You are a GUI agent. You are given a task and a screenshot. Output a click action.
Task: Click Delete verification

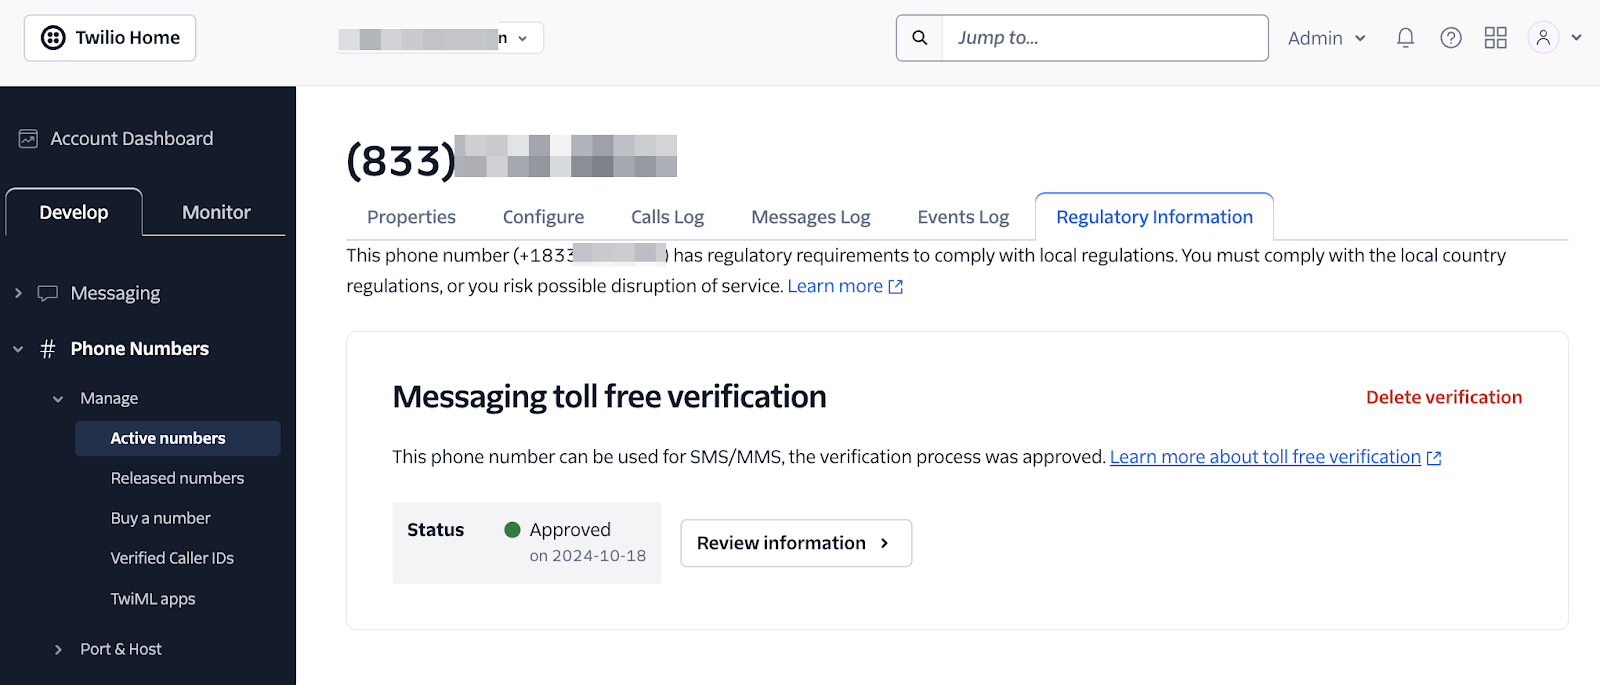coord(1444,397)
